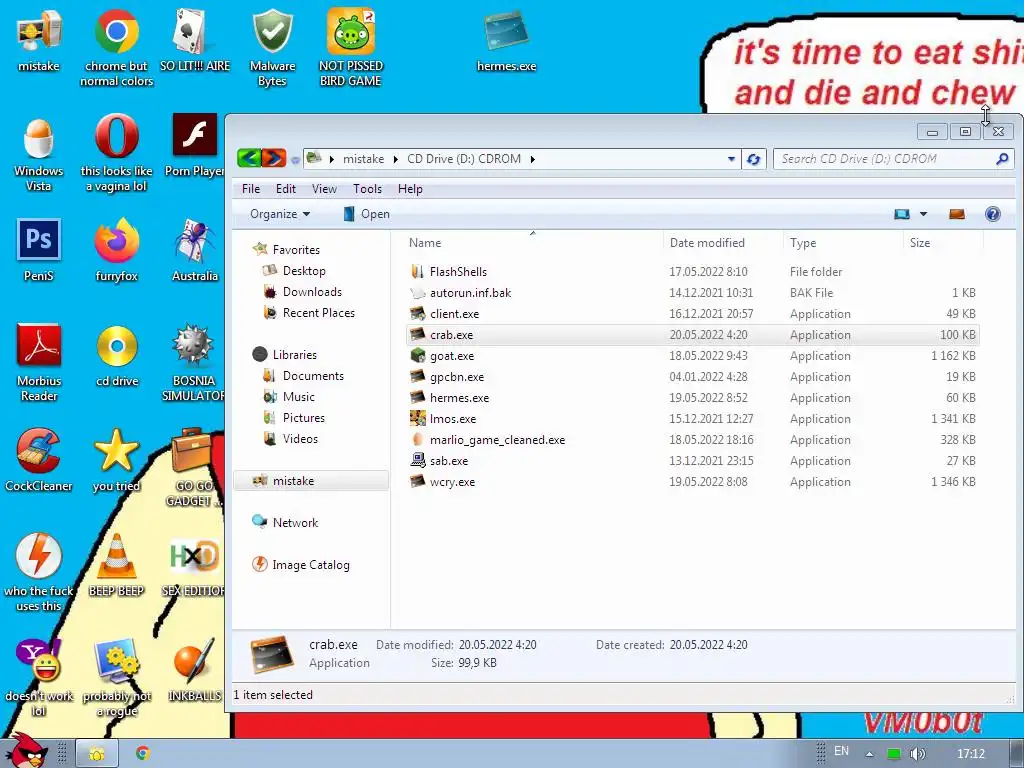
Task: Open the recent pages dropdown near navigation arrows
Action: [295, 160]
